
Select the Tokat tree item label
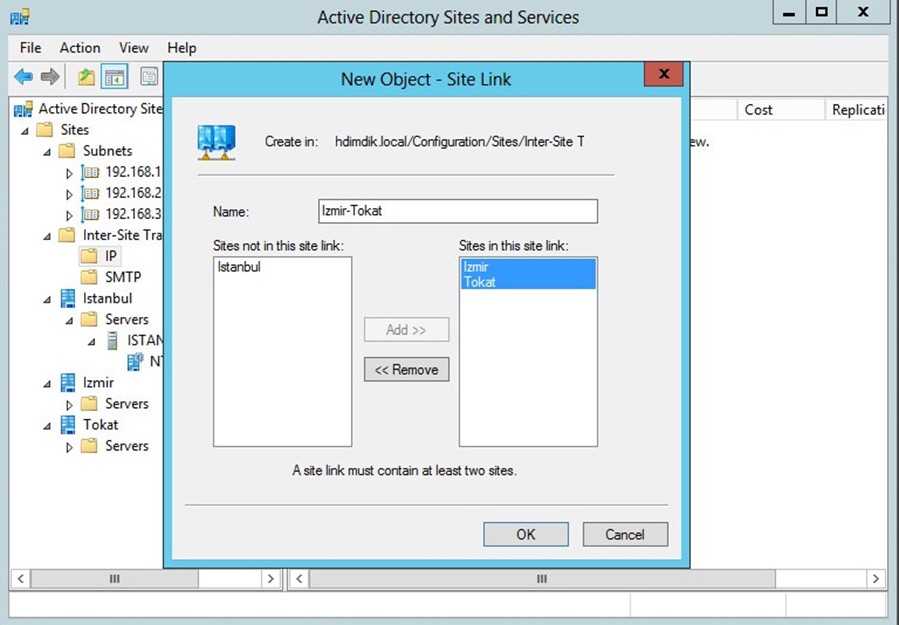coord(100,424)
